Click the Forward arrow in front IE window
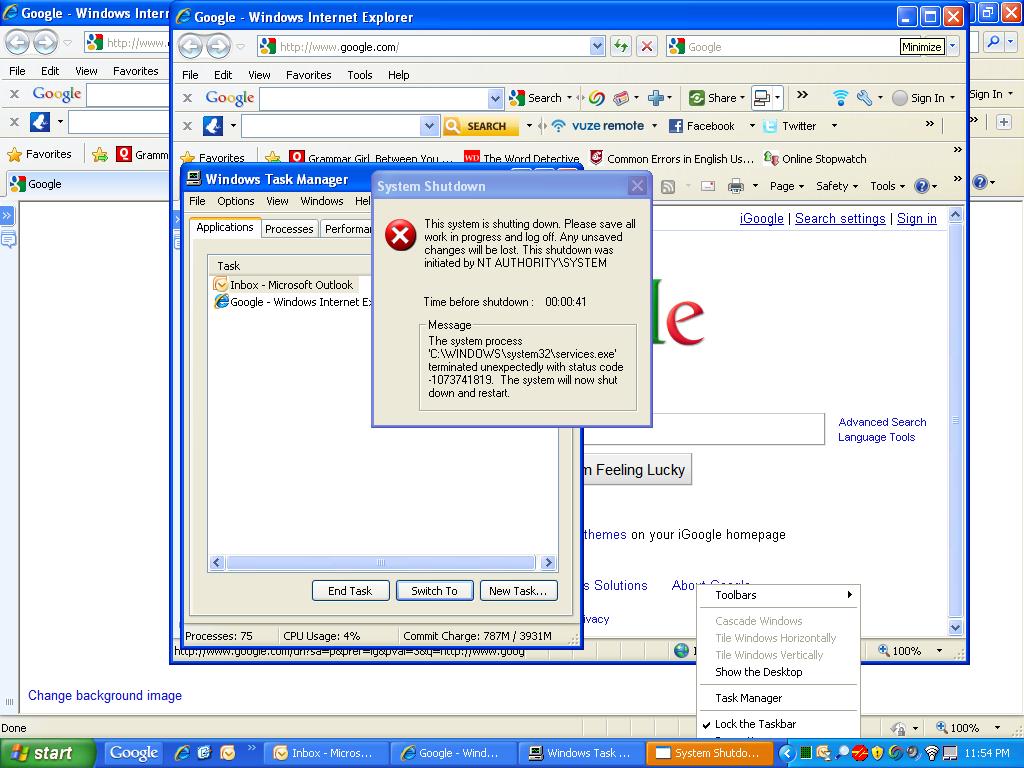This screenshot has height=768, width=1024. point(218,46)
